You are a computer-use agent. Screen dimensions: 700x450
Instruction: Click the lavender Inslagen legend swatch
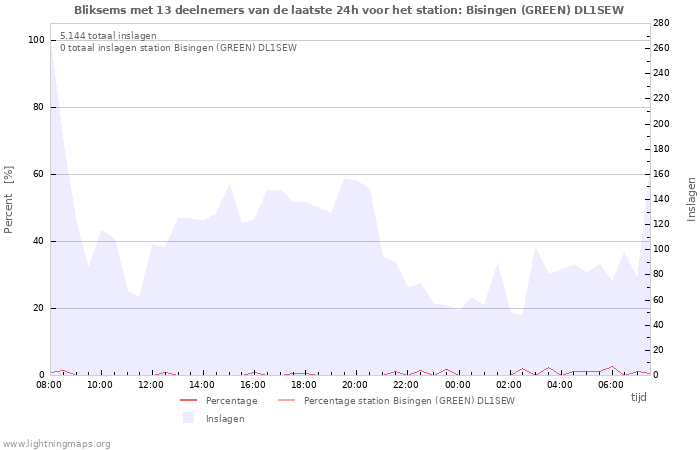coord(188,418)
